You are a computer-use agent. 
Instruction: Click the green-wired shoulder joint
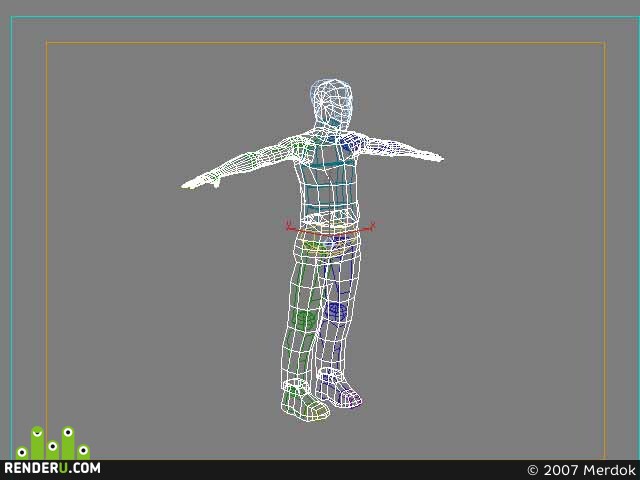[301, 146]
